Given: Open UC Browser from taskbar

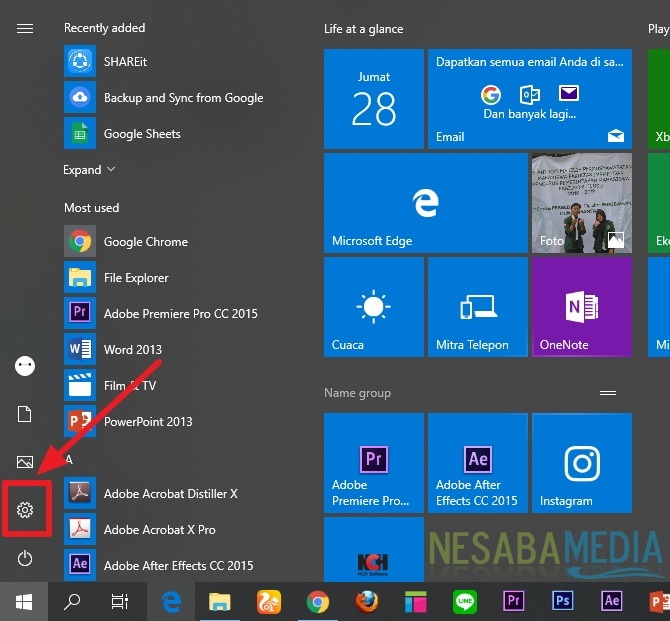Looking at the screenshot, I should (269, 602).
